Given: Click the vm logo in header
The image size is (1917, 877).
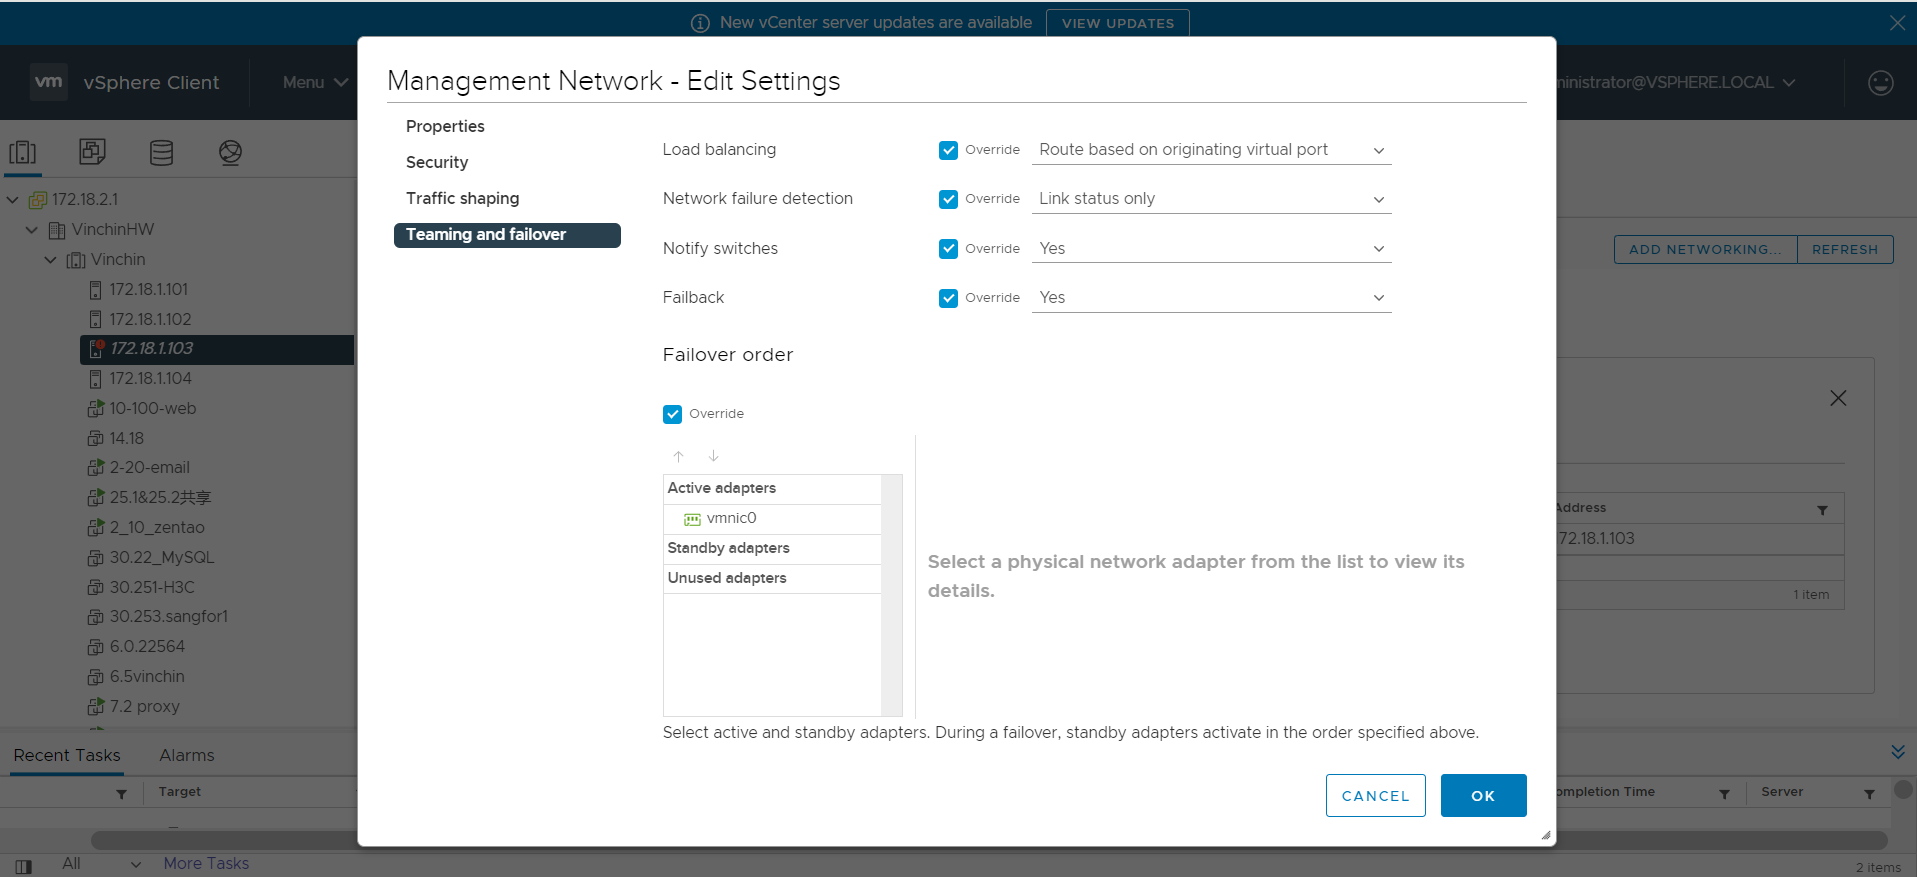Looking at the screenshot, I should tap(48, 82).
